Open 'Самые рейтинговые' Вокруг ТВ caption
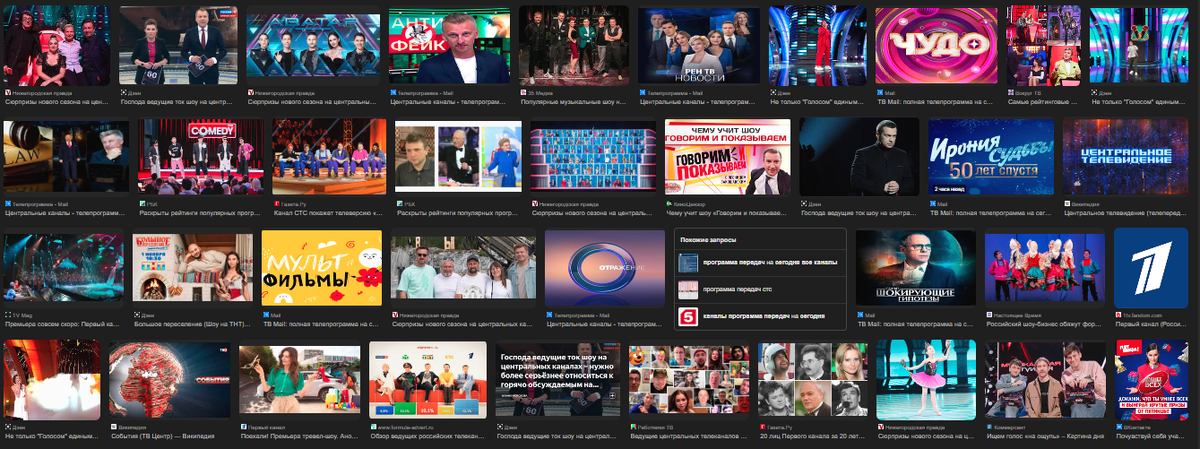Image resolution: width=1200 pixels, height=449 pixels. click(1043, 102)
